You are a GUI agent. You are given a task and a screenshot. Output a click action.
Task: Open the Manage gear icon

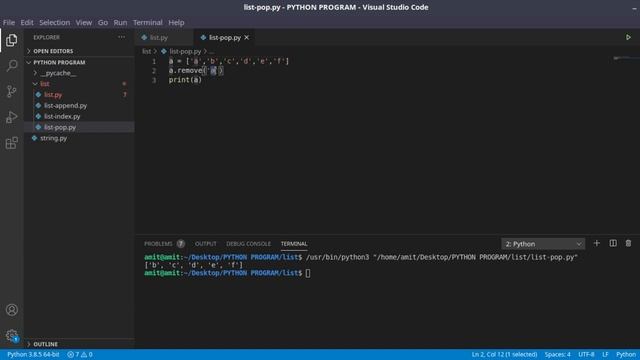[x=11, y=336]
